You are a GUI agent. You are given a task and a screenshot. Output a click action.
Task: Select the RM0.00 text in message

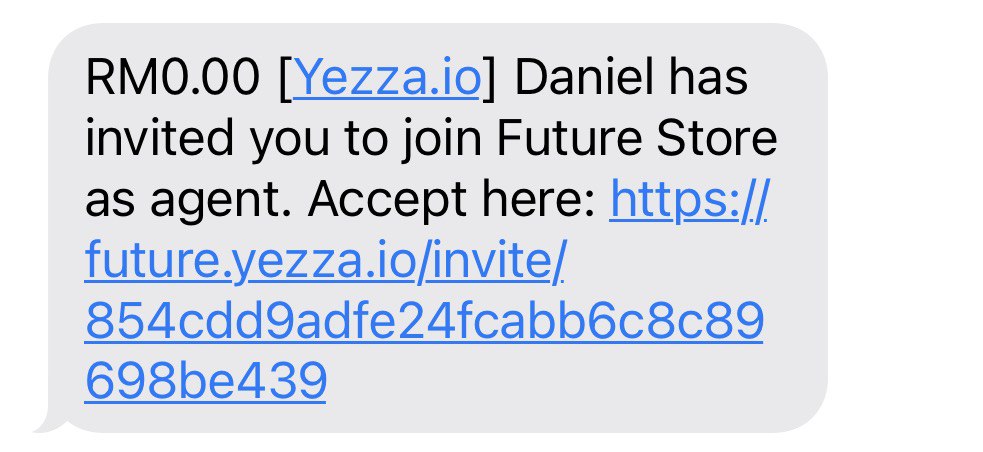coord(172,78)
